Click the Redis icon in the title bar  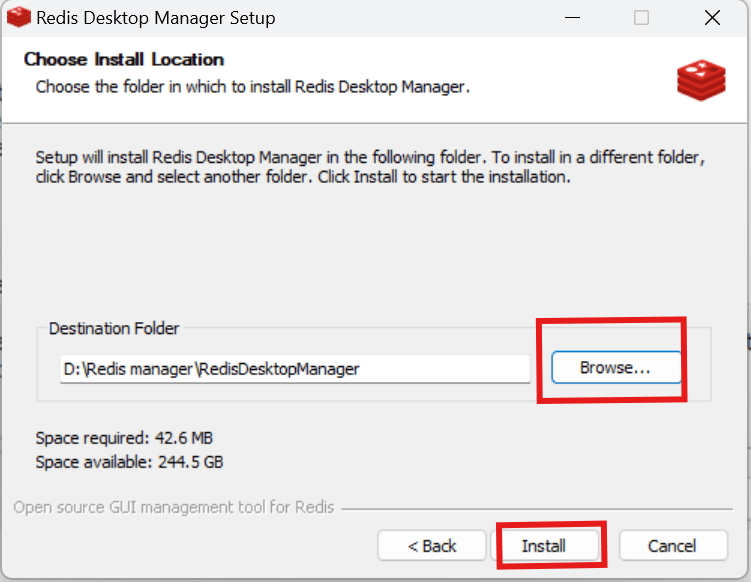19,18
